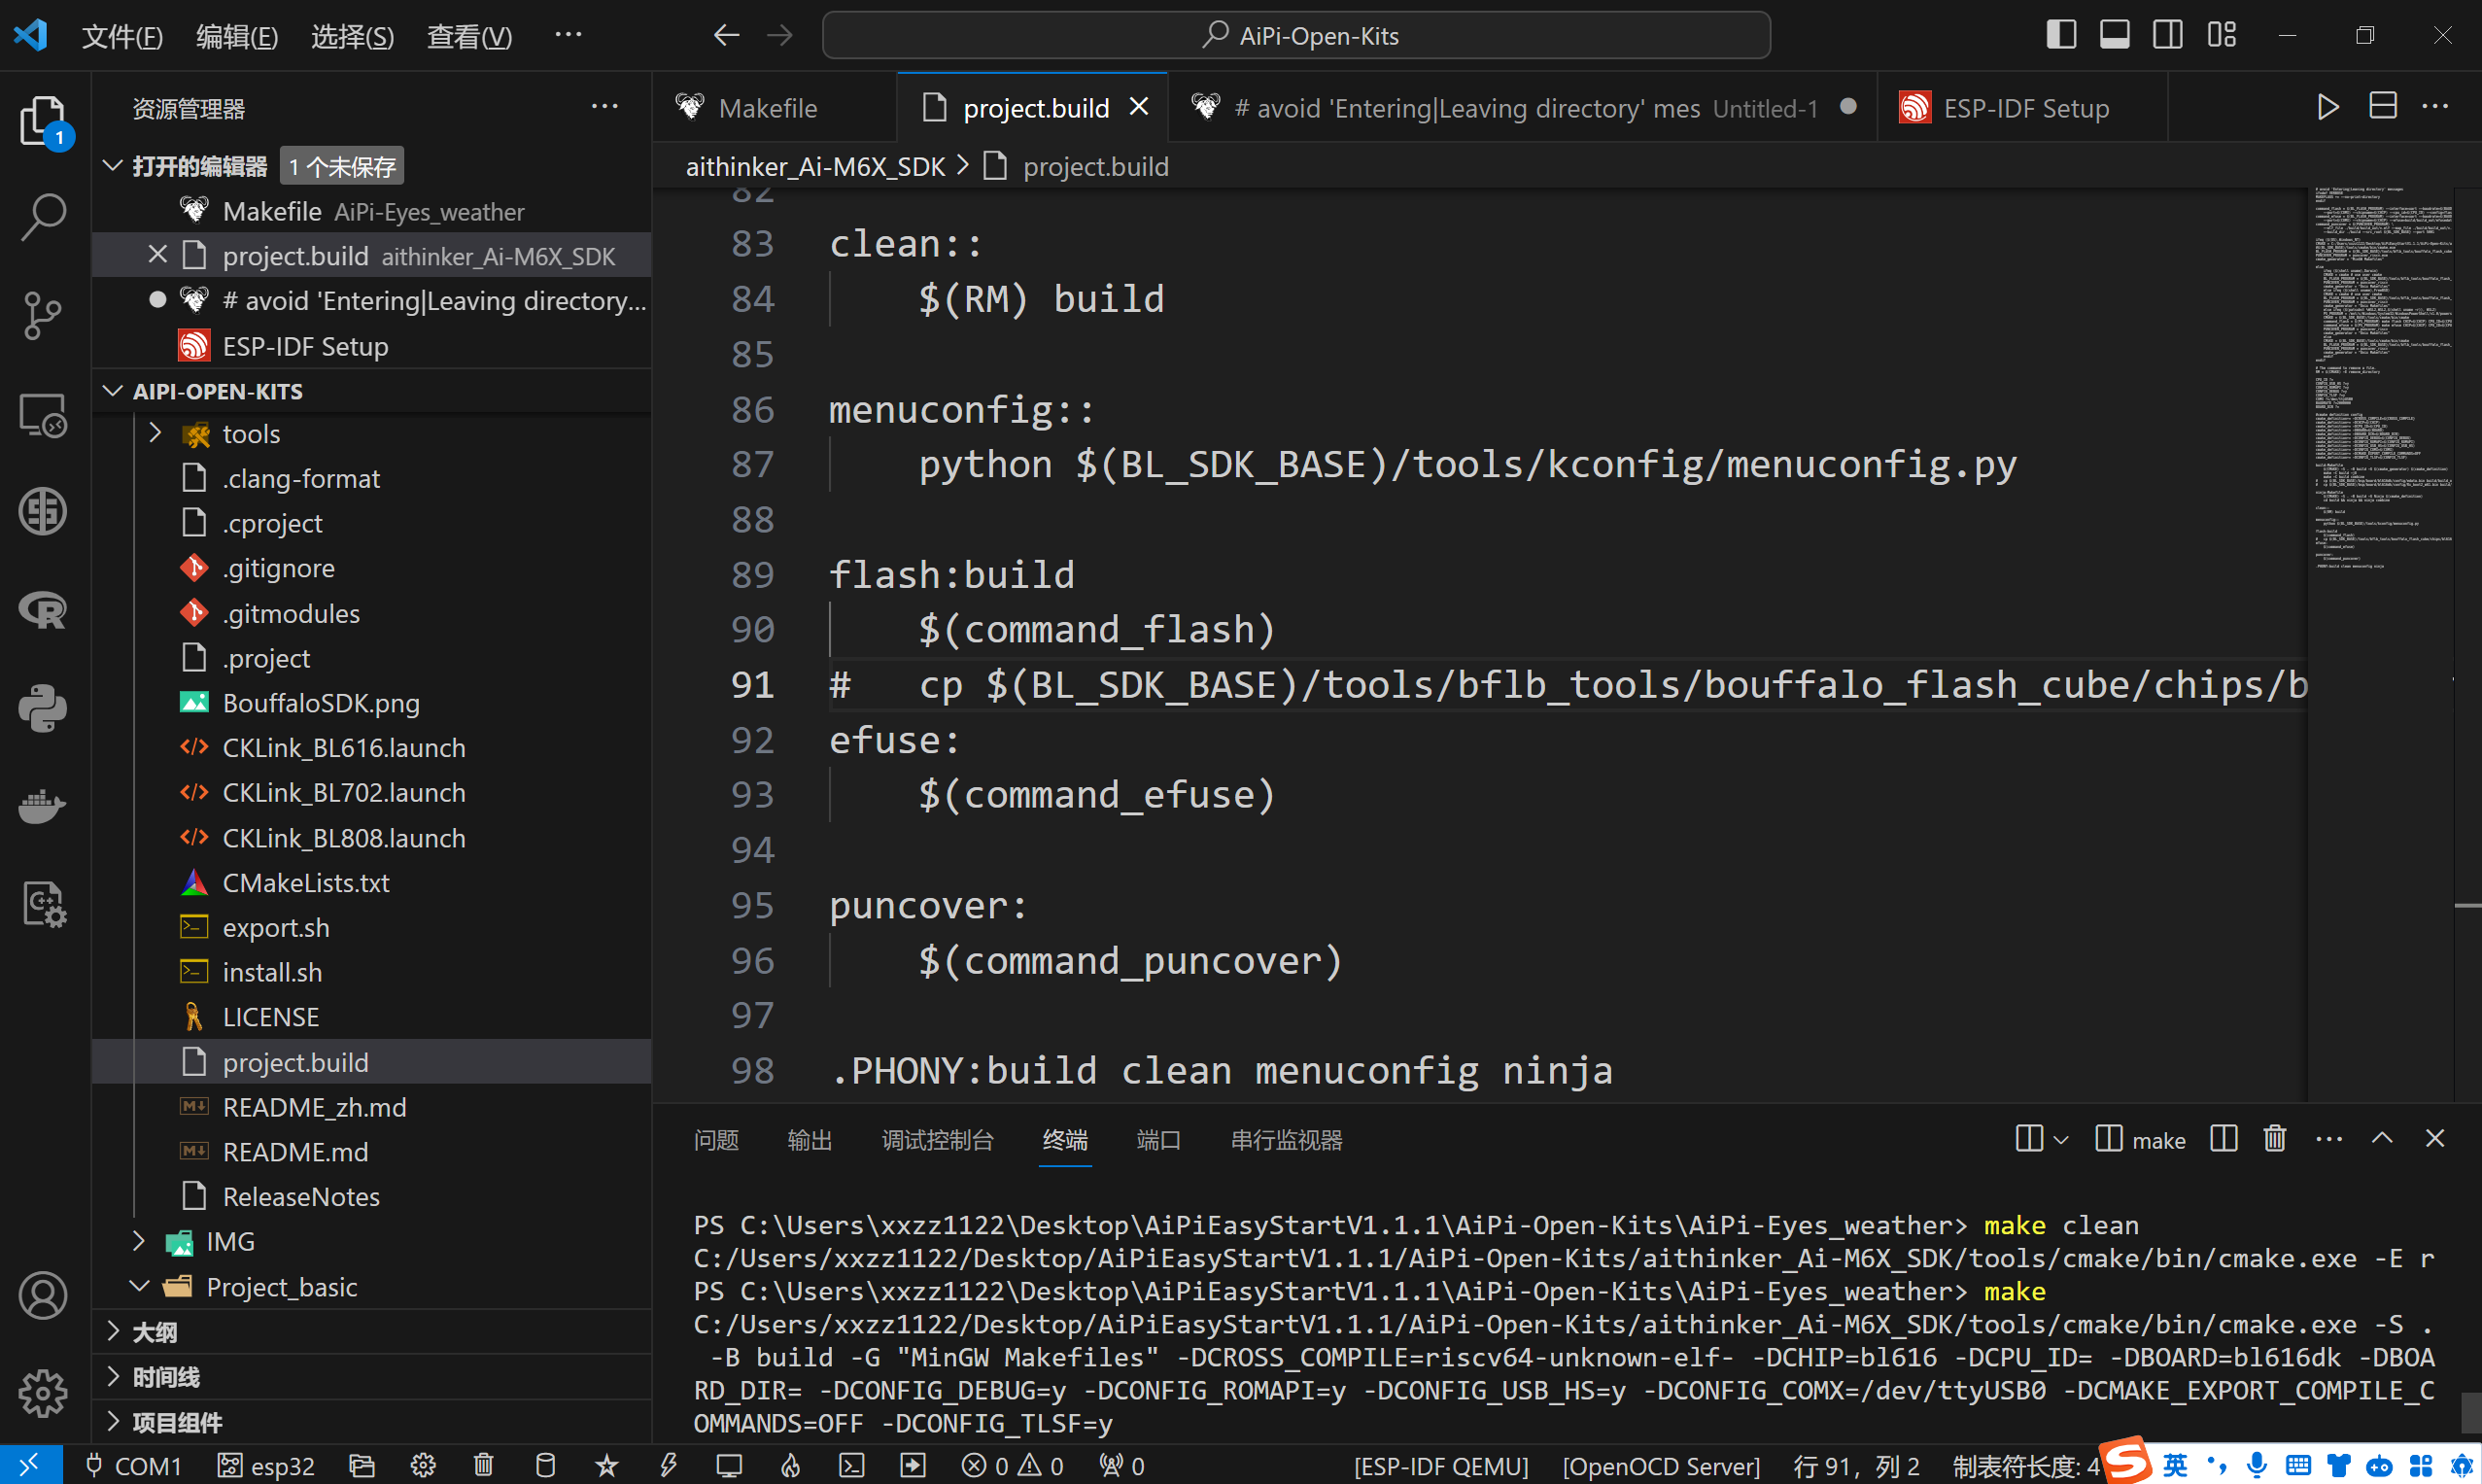Go back with the left arrow

727,36
